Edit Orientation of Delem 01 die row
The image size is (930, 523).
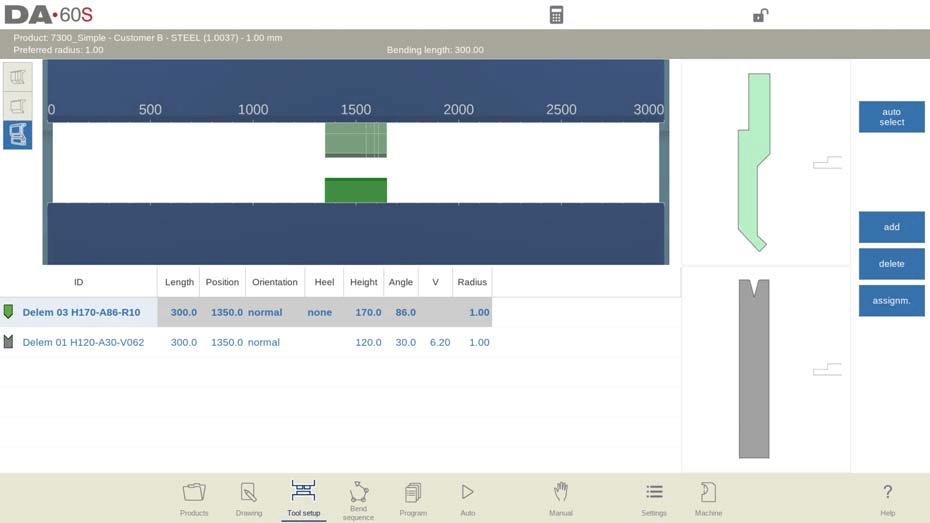pyautogui.click(x=265, y=342)
